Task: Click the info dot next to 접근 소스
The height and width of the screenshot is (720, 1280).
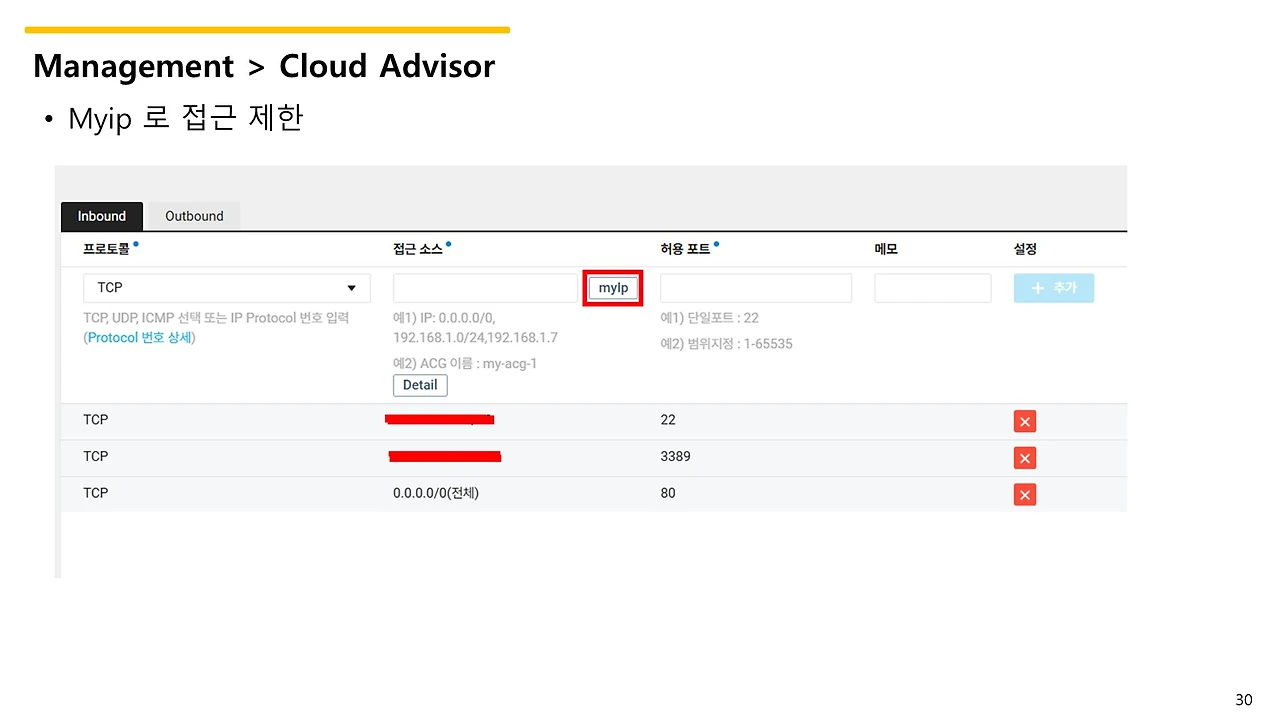Action: 449,243
